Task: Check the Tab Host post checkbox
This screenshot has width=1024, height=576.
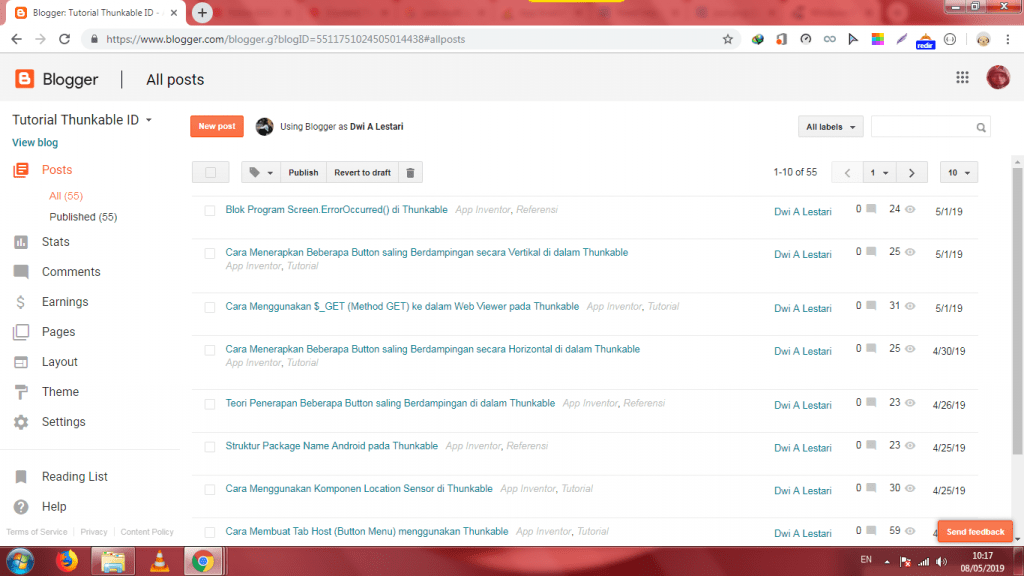Action: tap(210, 532)
